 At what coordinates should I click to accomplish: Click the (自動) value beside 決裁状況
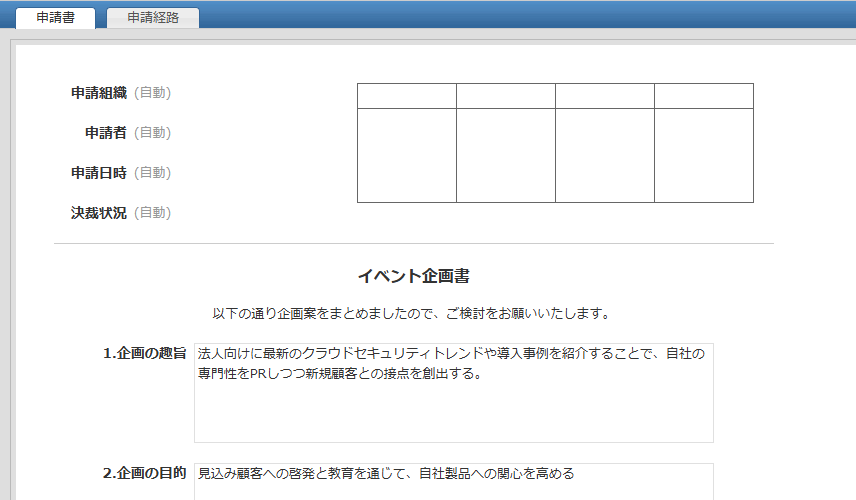pos(152,213)
